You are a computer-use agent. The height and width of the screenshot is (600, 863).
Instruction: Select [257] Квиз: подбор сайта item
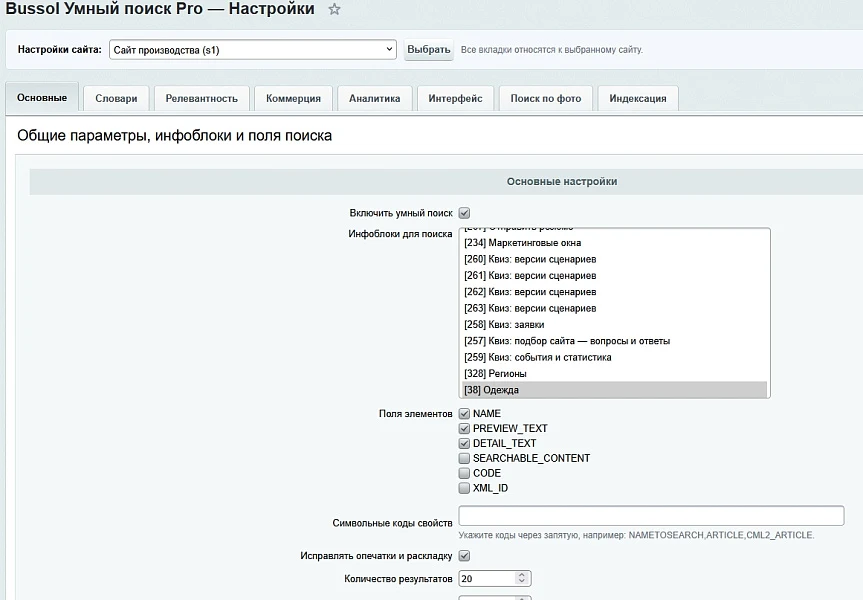point(614,341)
